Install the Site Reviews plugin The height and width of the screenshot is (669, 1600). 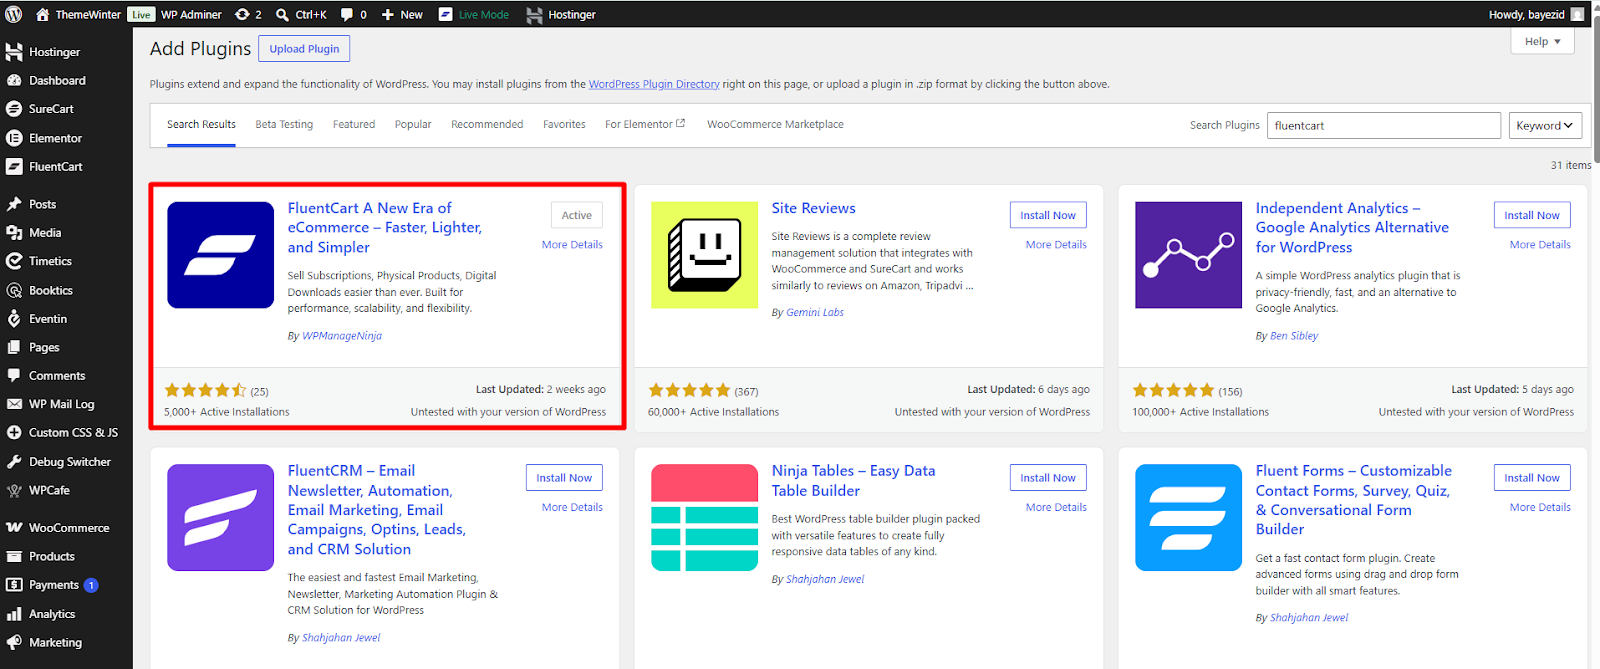(1047, 215)
